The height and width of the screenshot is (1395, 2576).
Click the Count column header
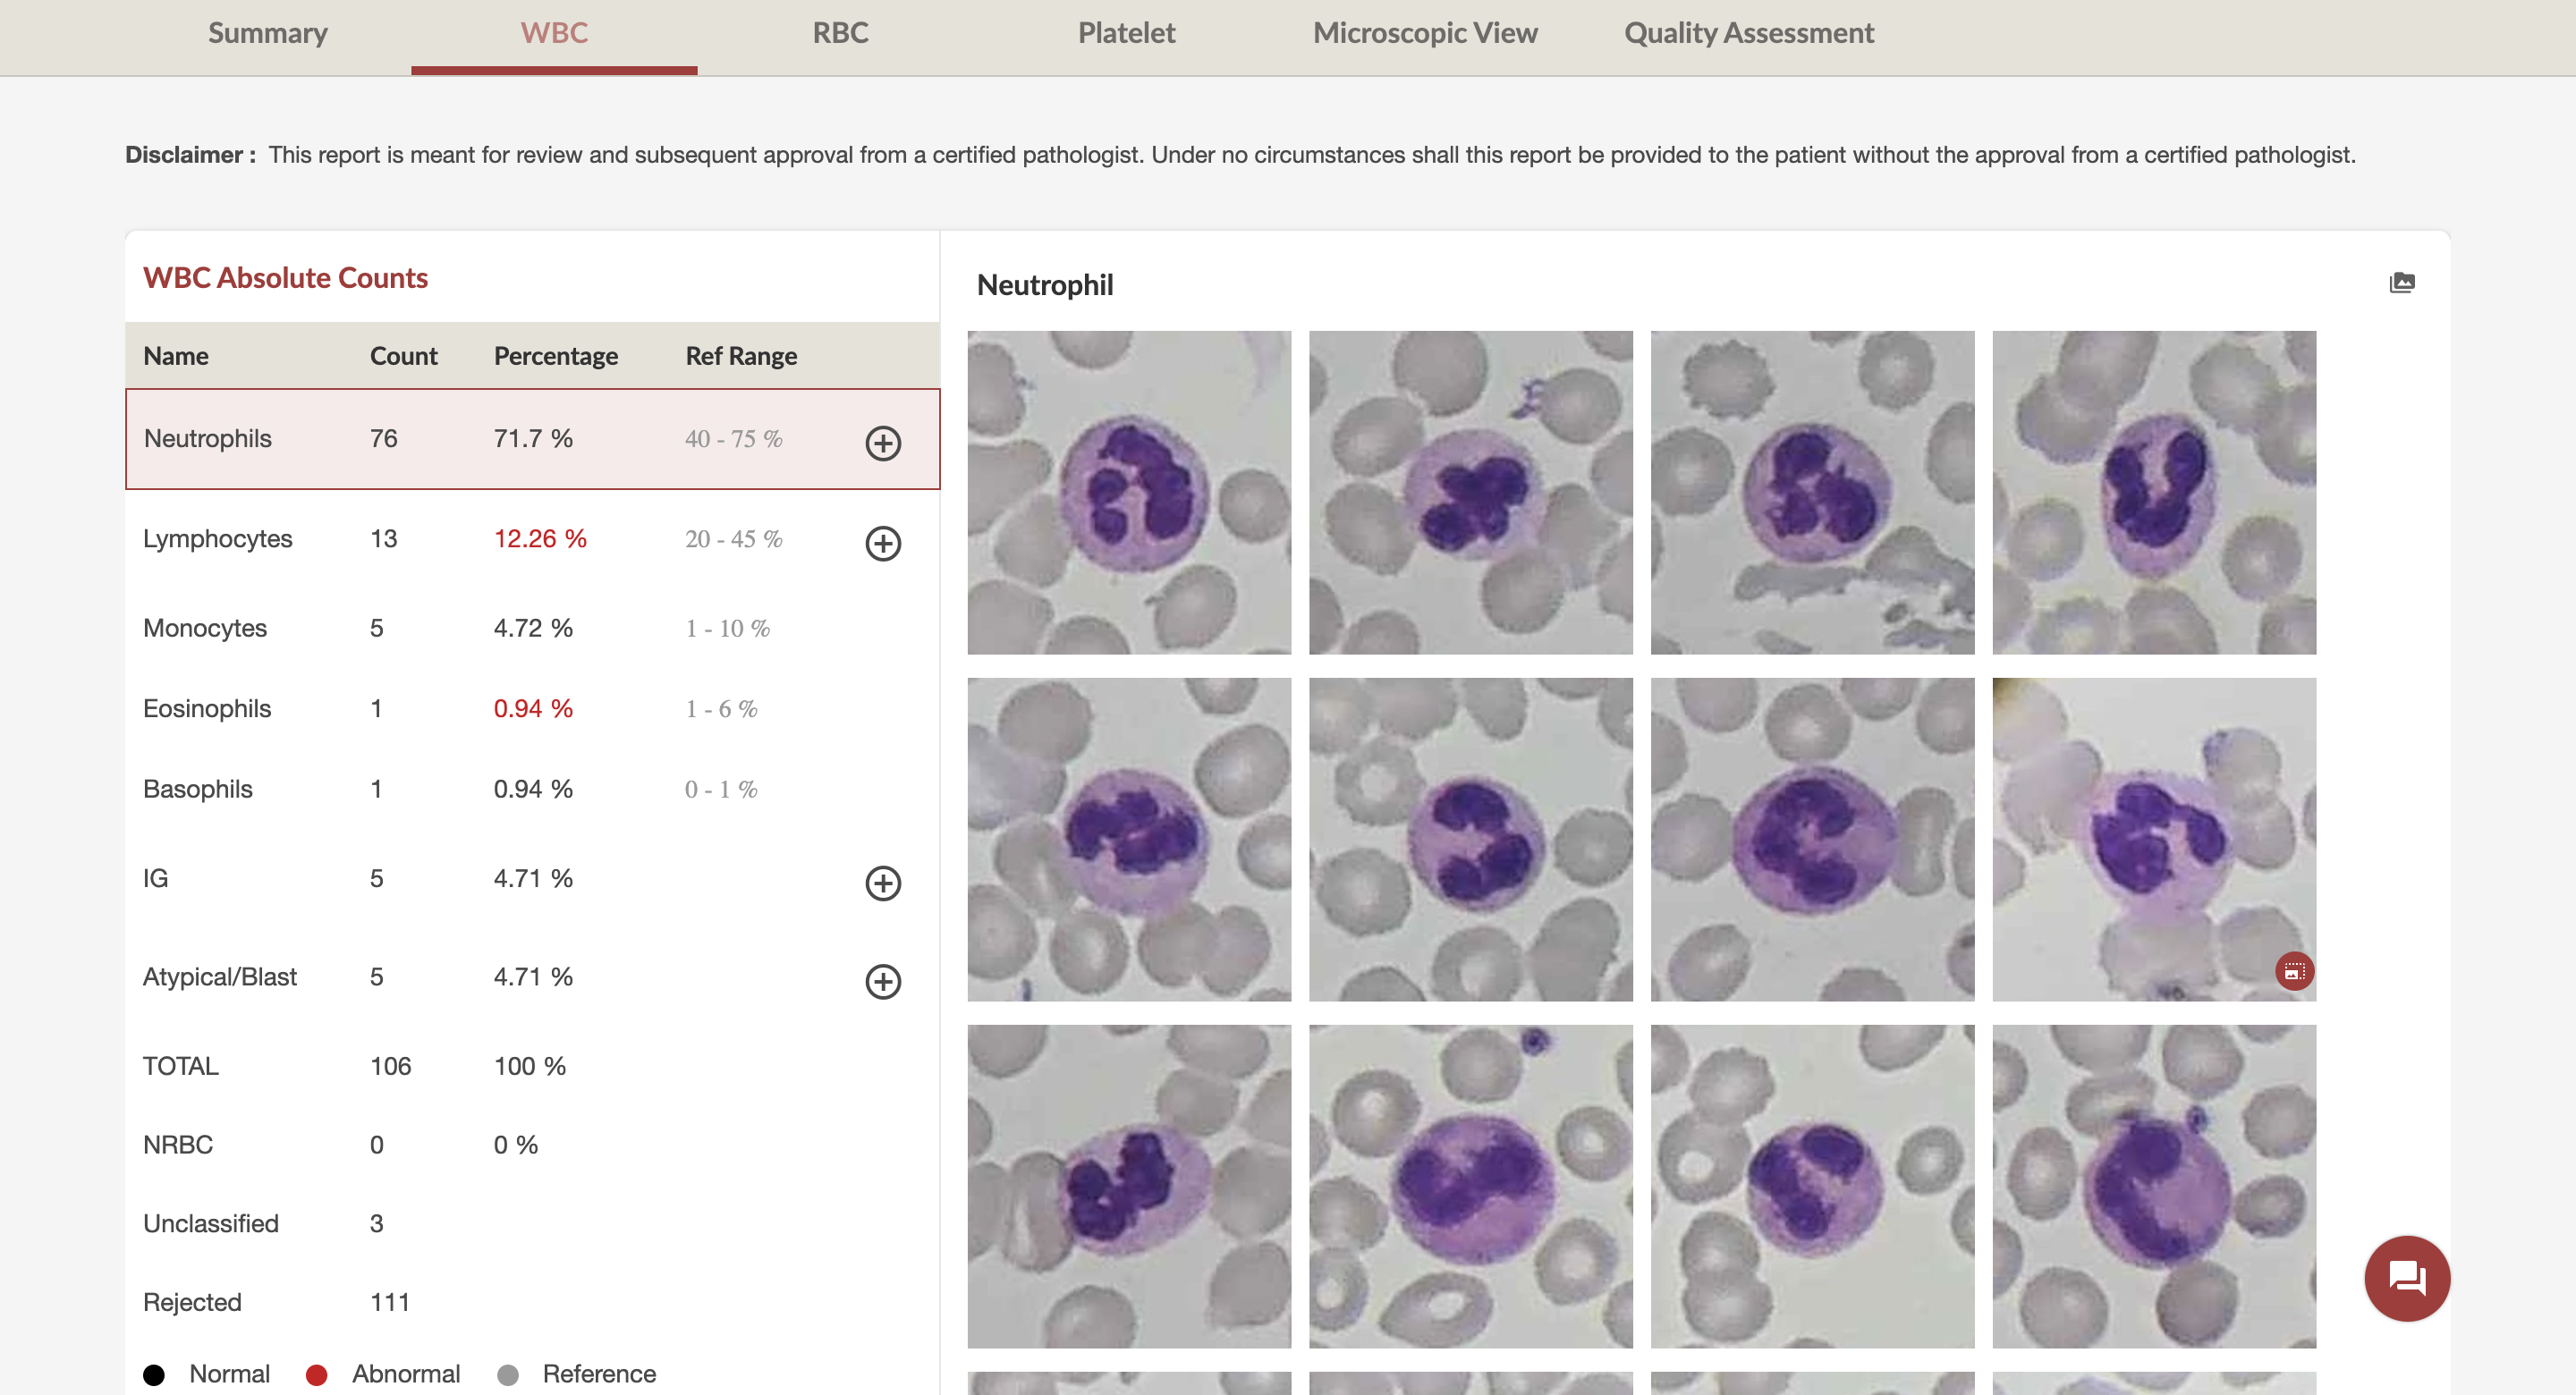[x=404, y=356]
